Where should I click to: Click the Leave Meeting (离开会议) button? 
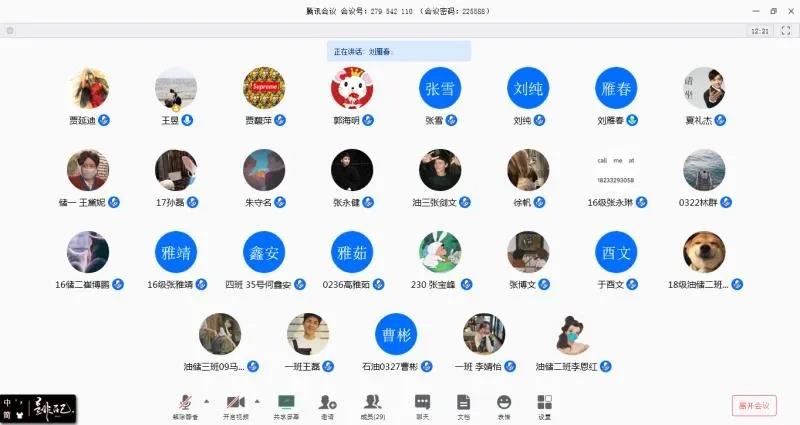[x=754, y=405]
